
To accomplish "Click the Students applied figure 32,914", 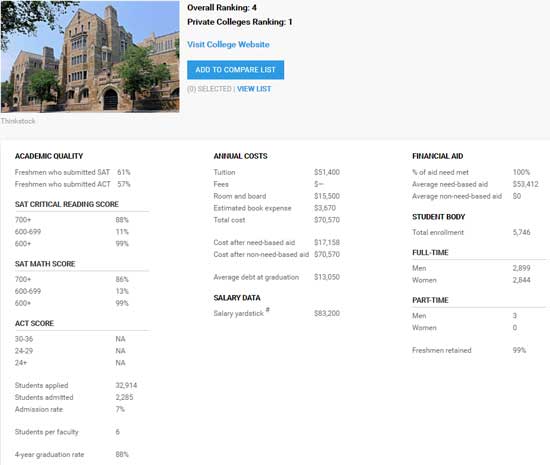I will click(x=126, y=385).
